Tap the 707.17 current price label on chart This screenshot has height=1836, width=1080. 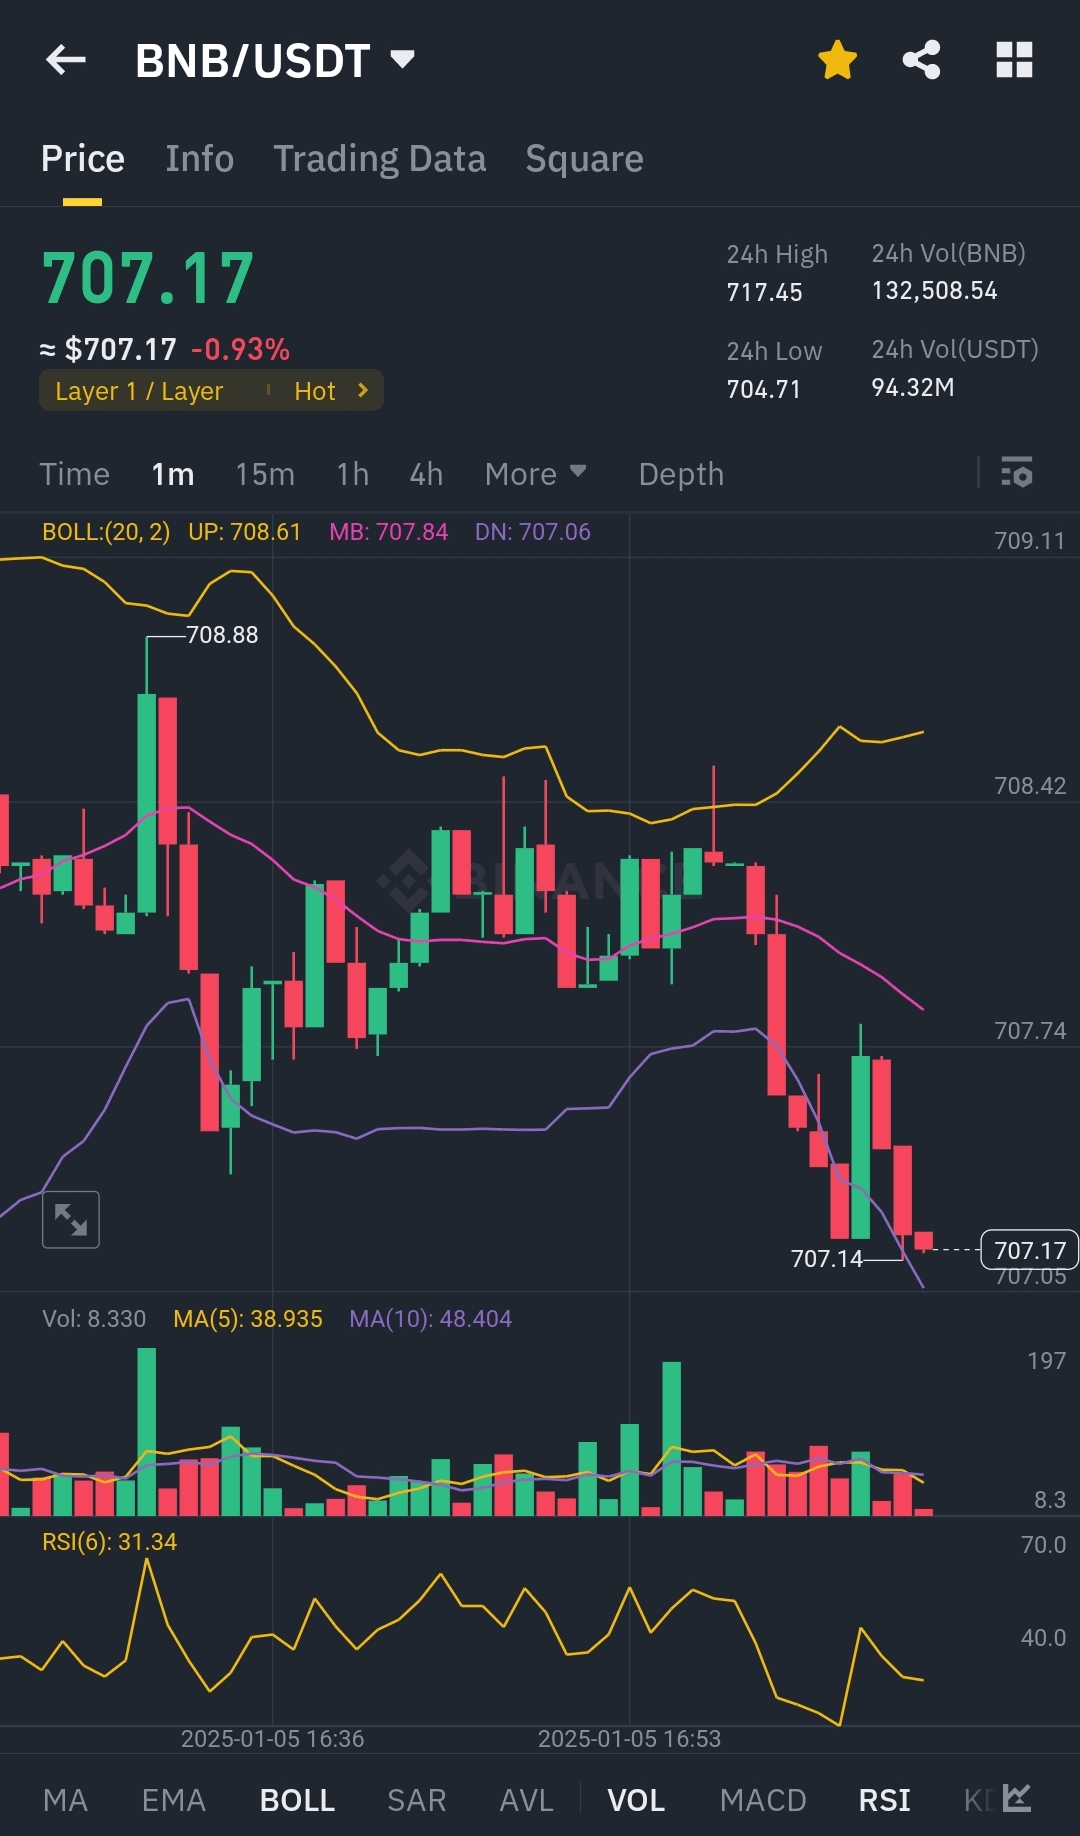coord(1029,1250)
